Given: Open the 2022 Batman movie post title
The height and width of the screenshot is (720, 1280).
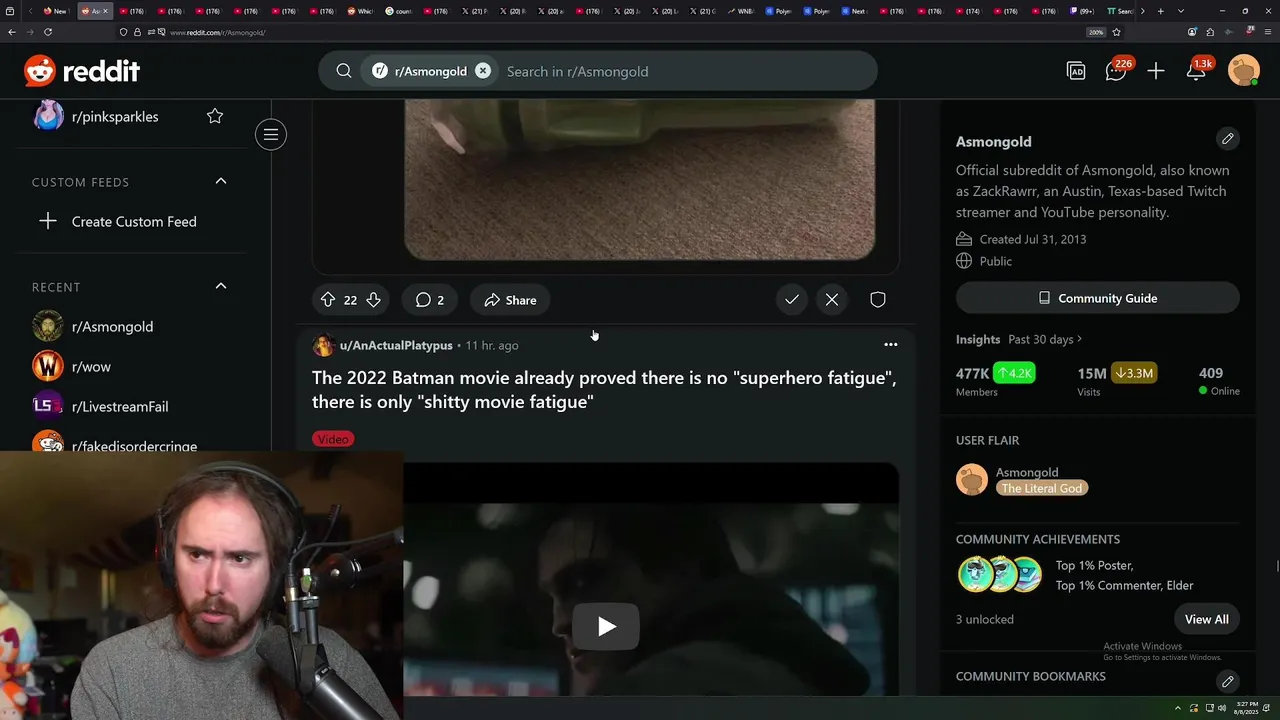Looking at the screenshot, I should [604, 390].
